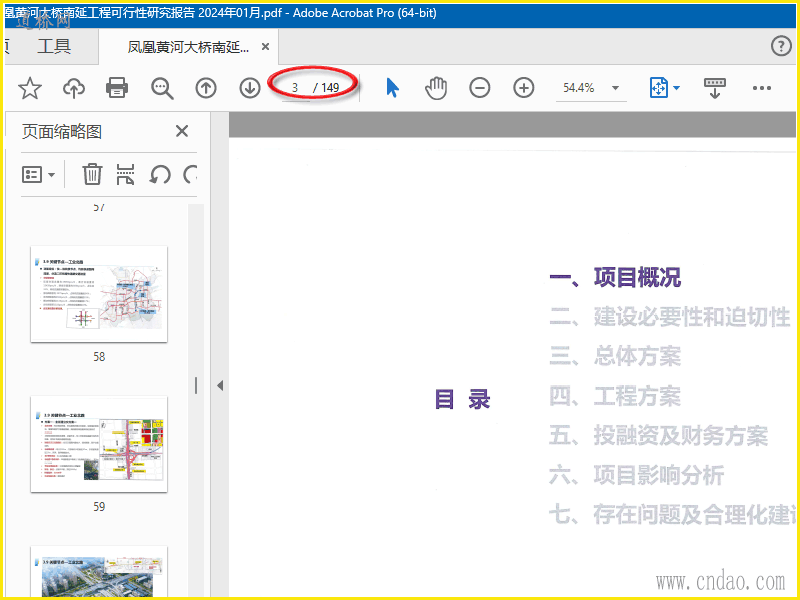This screenshot has height=600, width=800.
Task: Insert or extract pages with scissors icon
Action: point(126,174)
